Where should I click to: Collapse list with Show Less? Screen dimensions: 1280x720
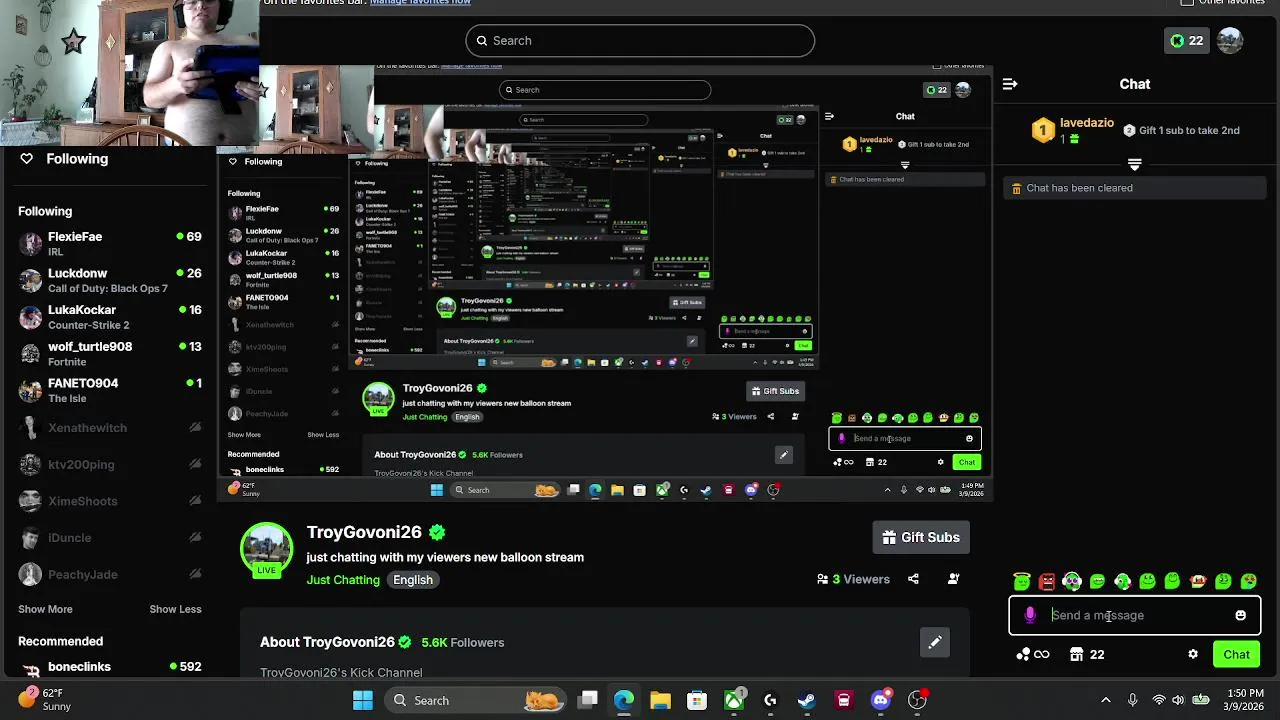[x=175, y=609]
